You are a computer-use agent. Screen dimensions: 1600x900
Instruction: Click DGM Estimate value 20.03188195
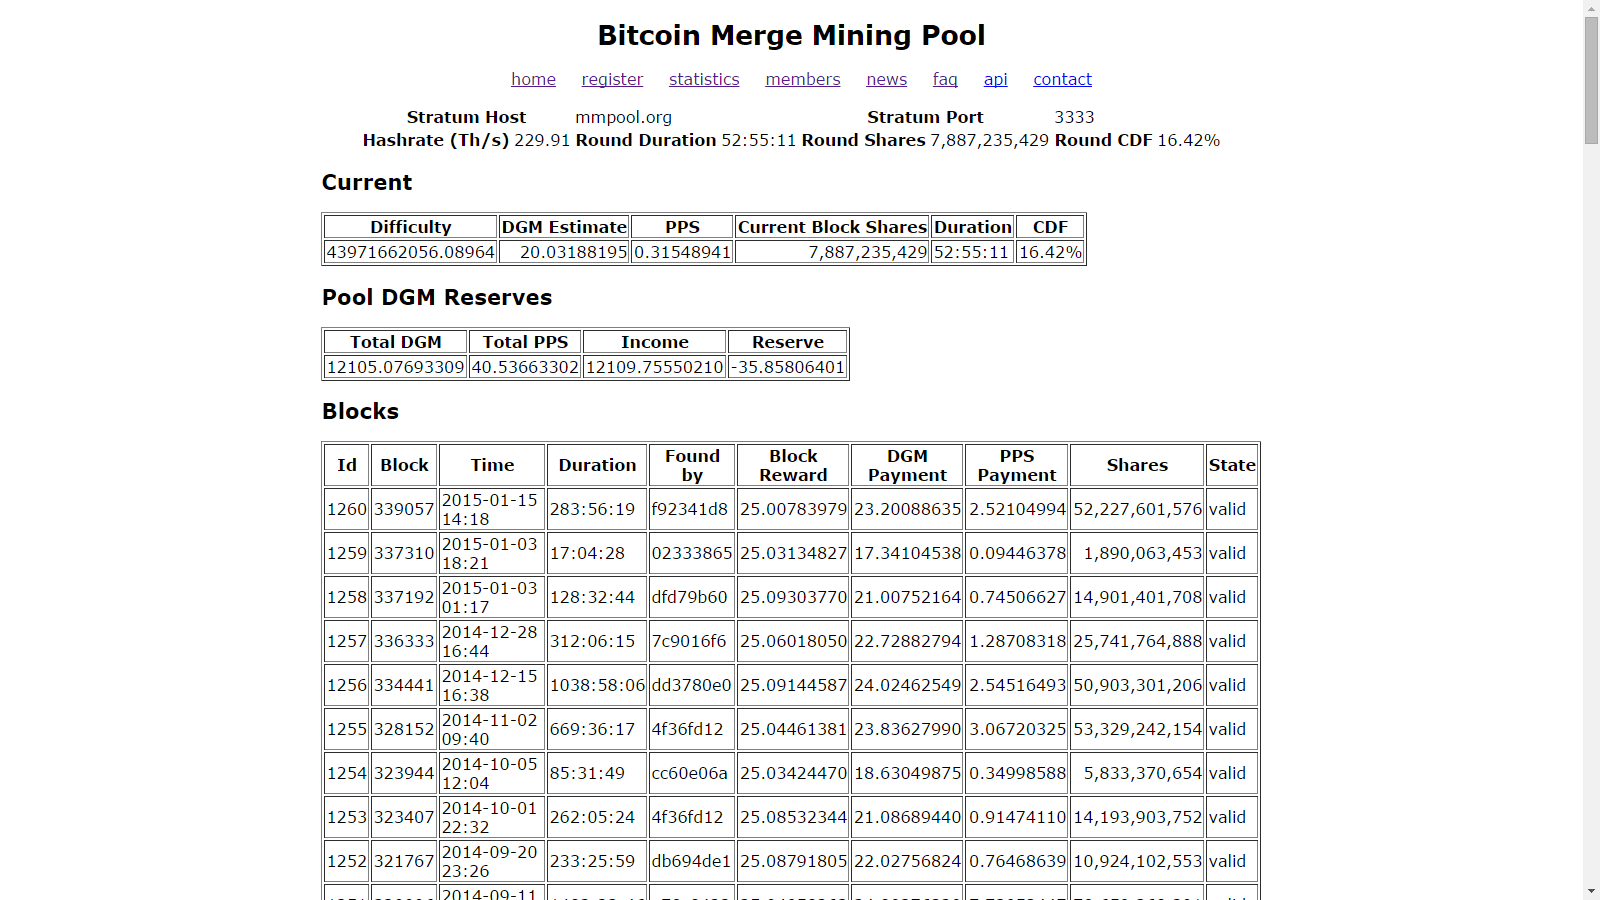coord(564,252)
